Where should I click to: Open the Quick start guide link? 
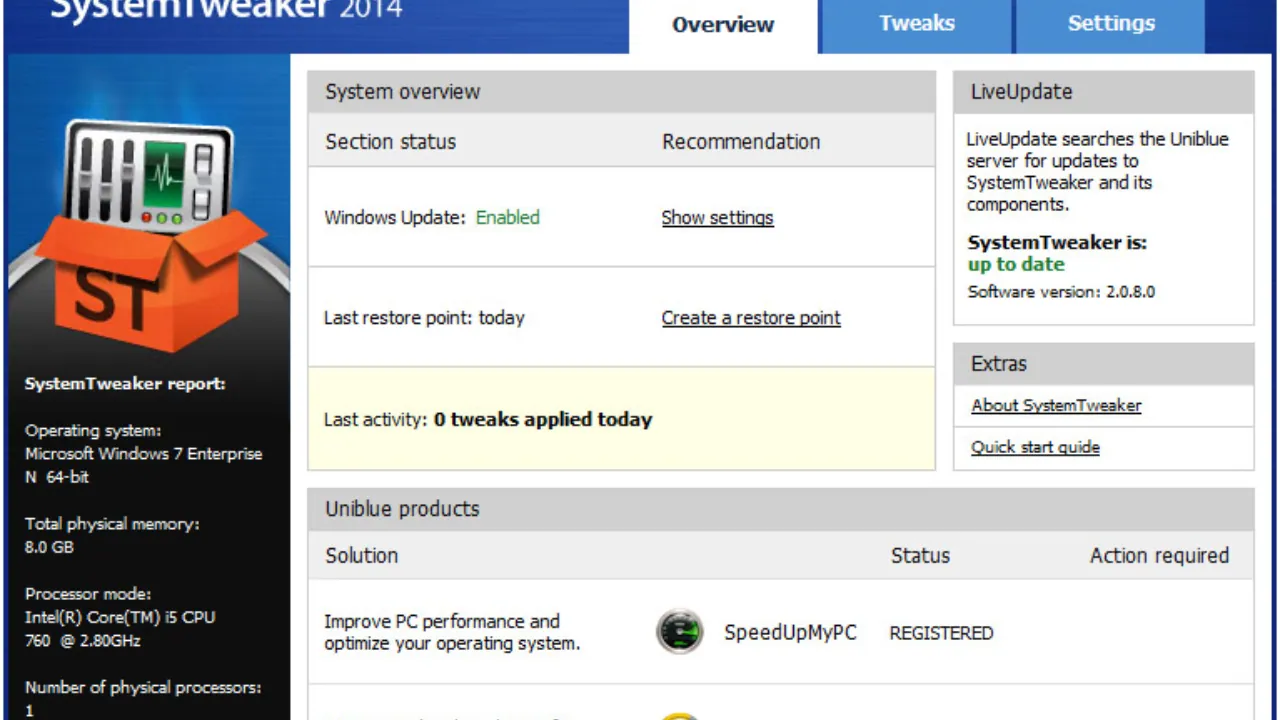pos(1035,447)
